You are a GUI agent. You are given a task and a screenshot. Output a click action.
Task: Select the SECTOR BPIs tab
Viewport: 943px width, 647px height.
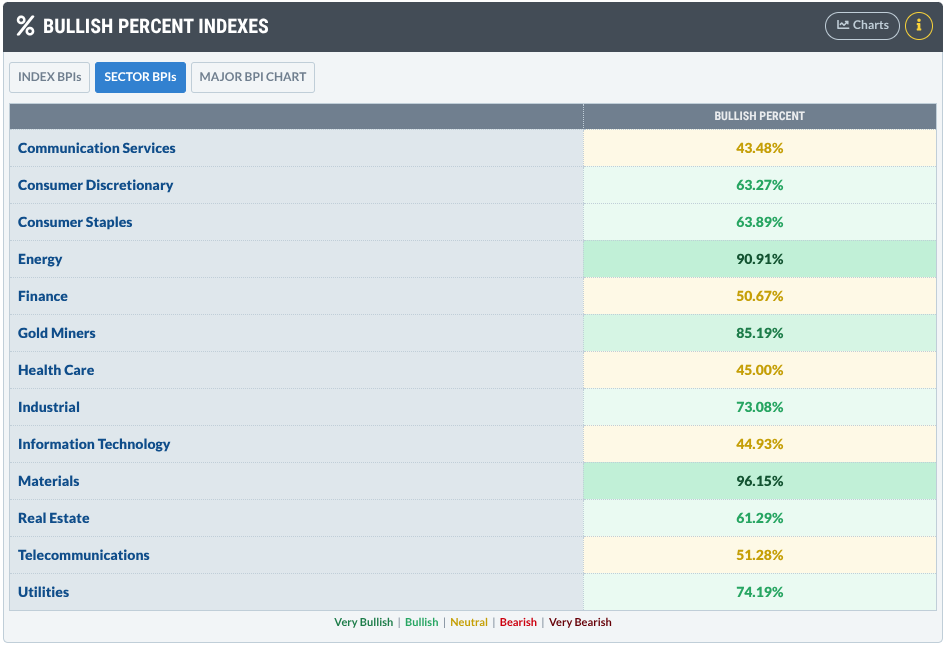coord(140,77)
